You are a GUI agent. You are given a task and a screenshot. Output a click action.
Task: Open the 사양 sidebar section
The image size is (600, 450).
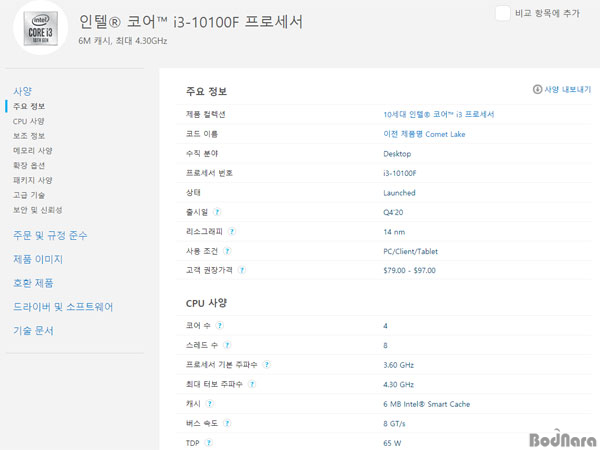pyautogui.click(x=22, y=91)
